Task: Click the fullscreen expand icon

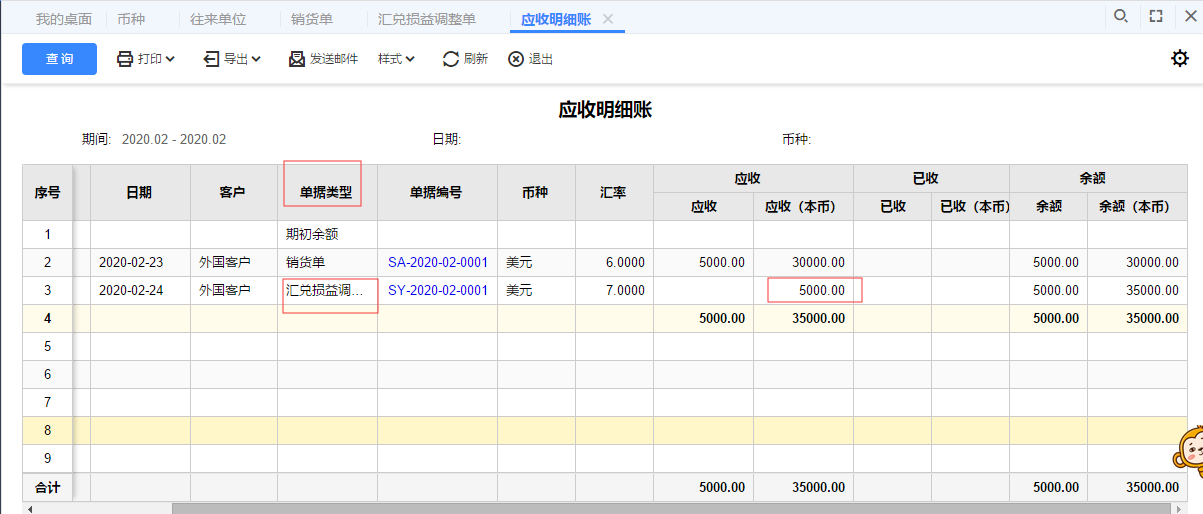Action: [x=1156, y=16]
